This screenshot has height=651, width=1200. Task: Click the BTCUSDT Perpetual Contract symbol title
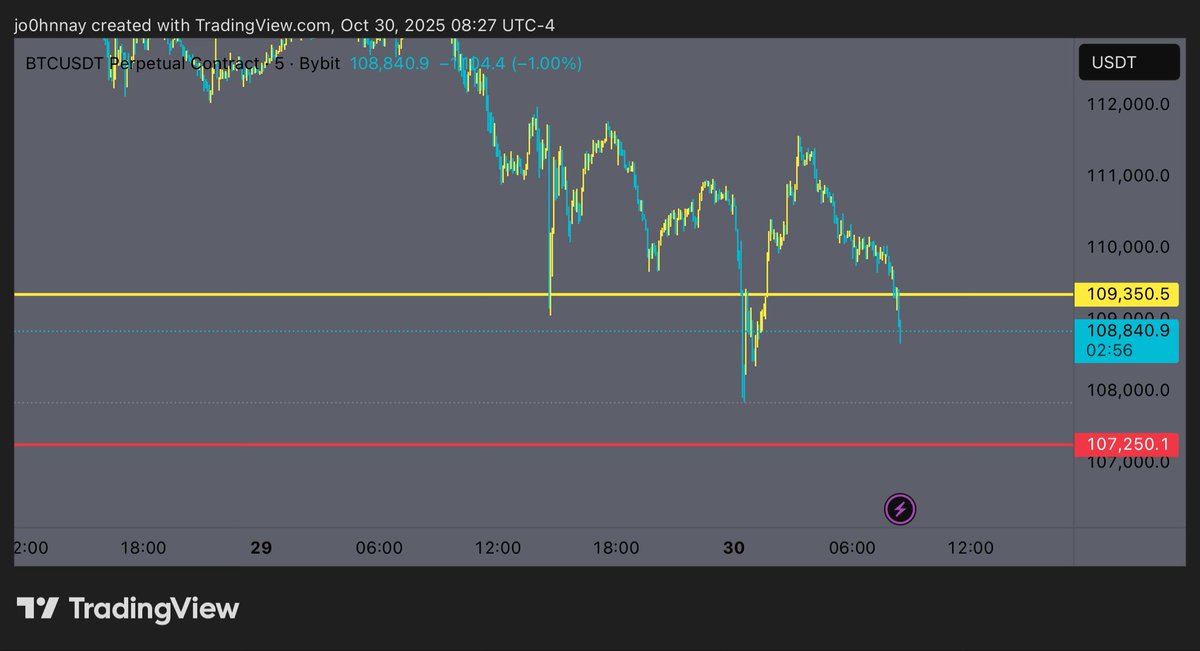pyautogui.click(x=140, y=63)
